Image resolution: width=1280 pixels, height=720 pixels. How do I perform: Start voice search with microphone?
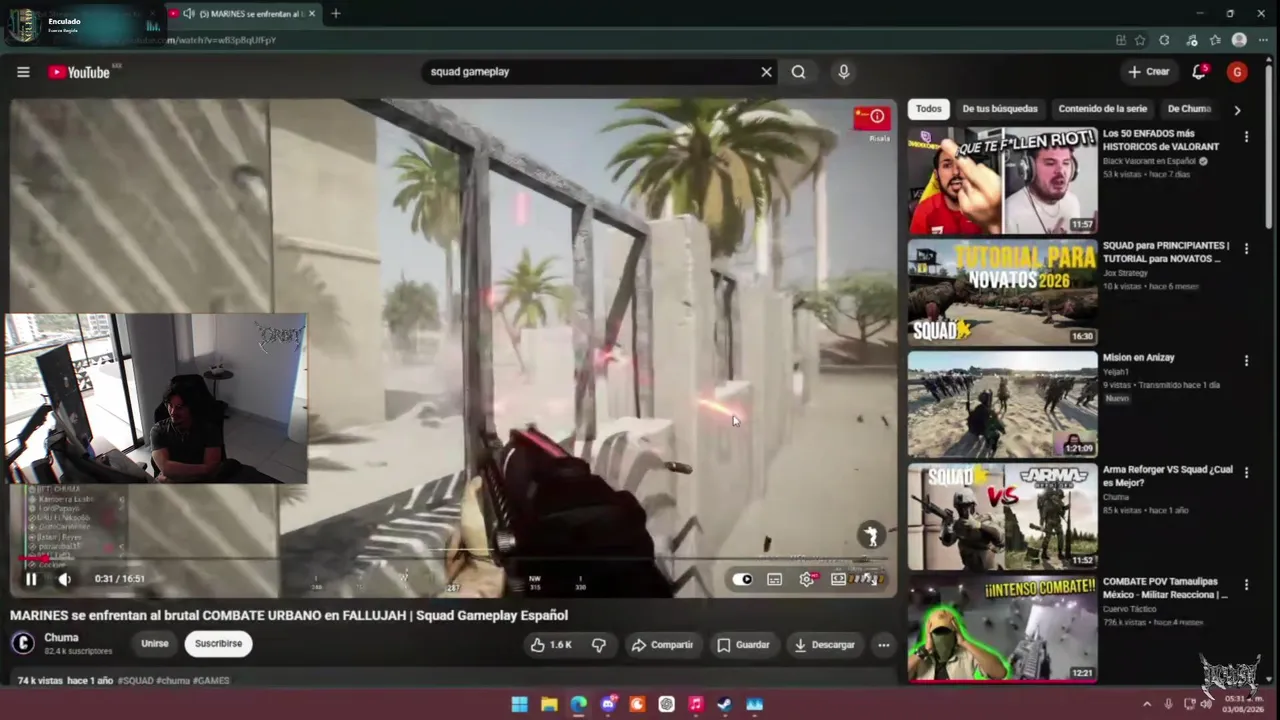coord(844,72)
